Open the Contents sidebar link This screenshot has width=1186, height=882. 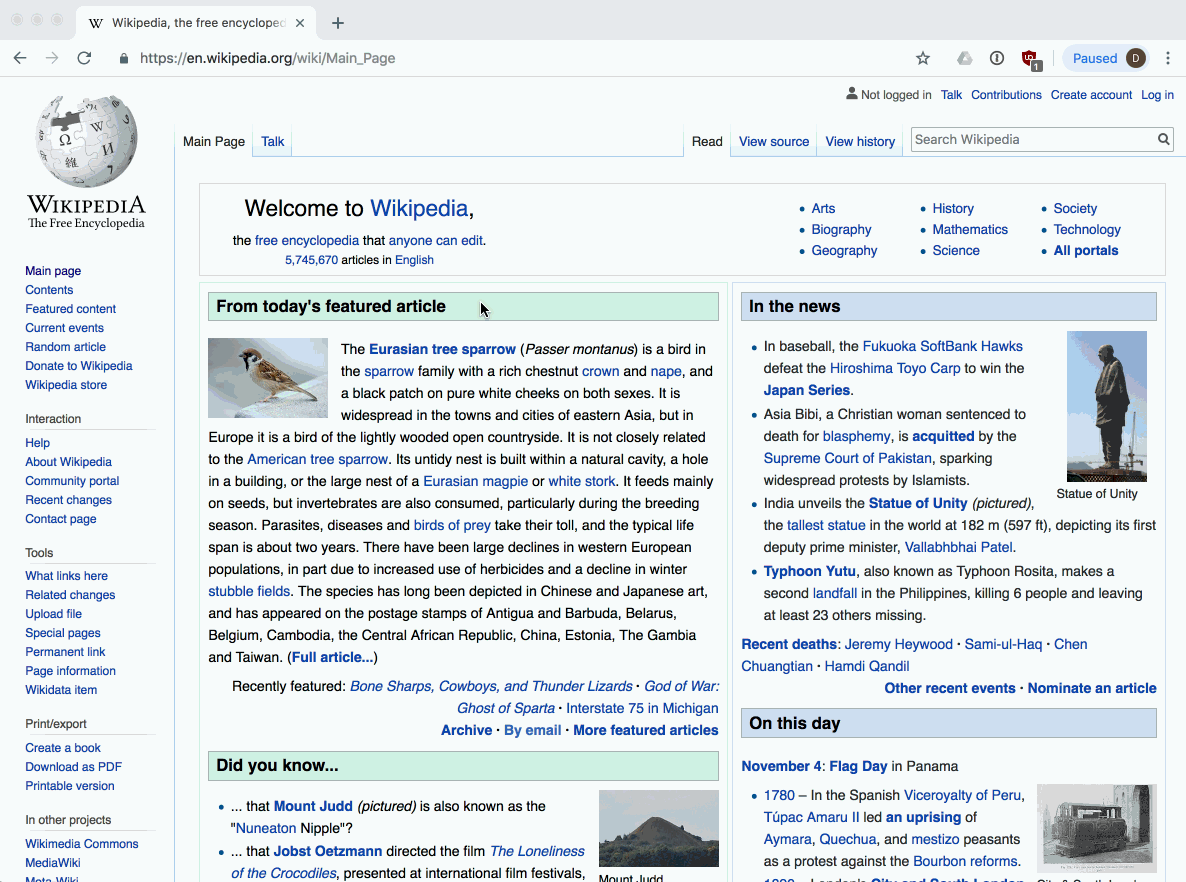[x=49, y=290]
